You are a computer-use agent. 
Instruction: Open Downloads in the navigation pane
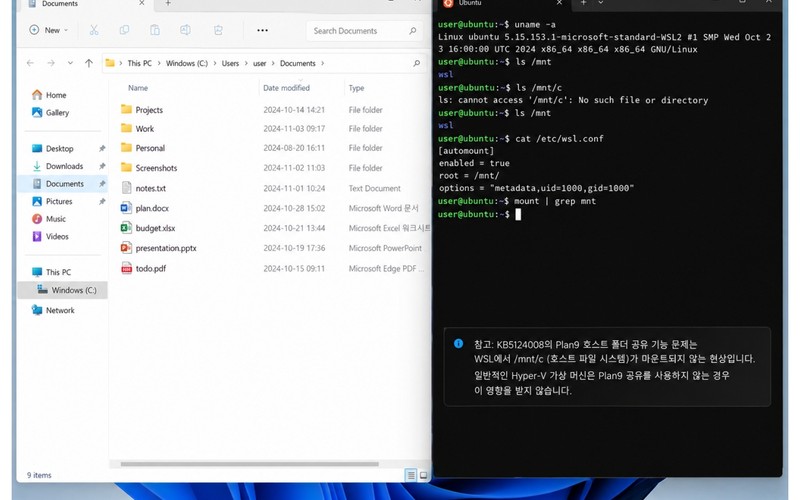tap(57, 166)
